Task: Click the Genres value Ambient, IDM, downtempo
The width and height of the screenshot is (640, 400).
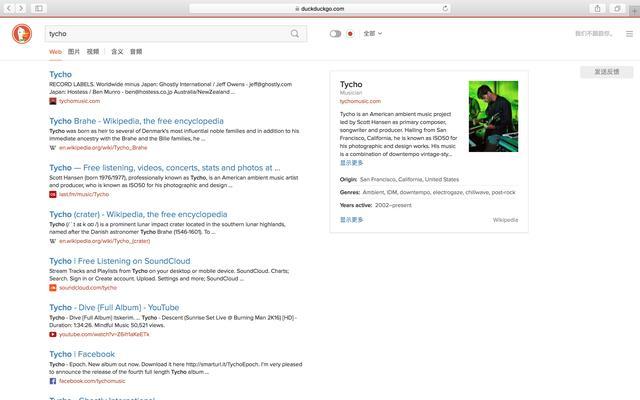Action: 439,192
